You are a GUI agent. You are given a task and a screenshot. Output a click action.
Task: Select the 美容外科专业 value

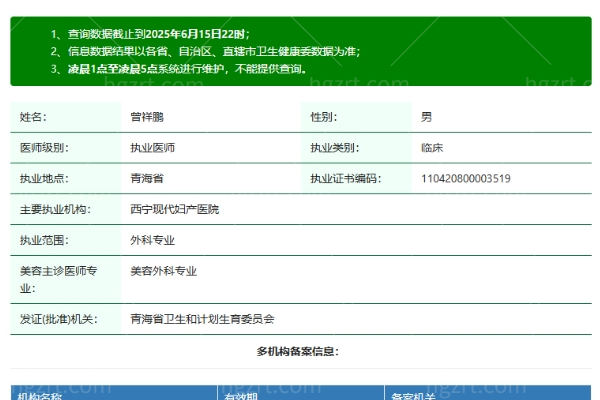pyautogui.click(x=163, y=271)
